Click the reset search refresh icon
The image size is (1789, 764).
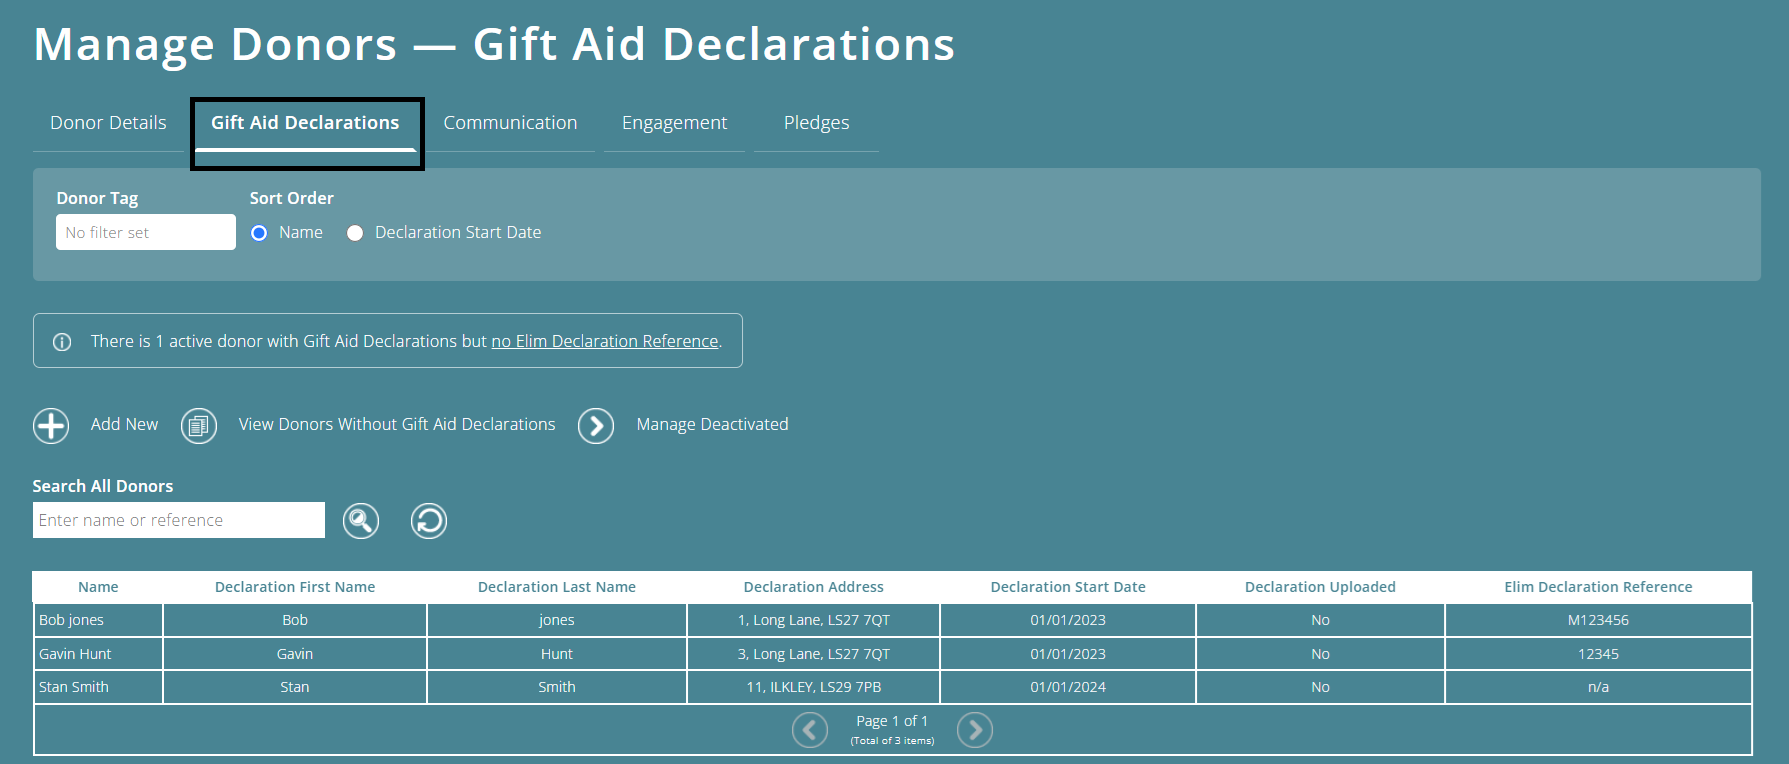[429, 521]
